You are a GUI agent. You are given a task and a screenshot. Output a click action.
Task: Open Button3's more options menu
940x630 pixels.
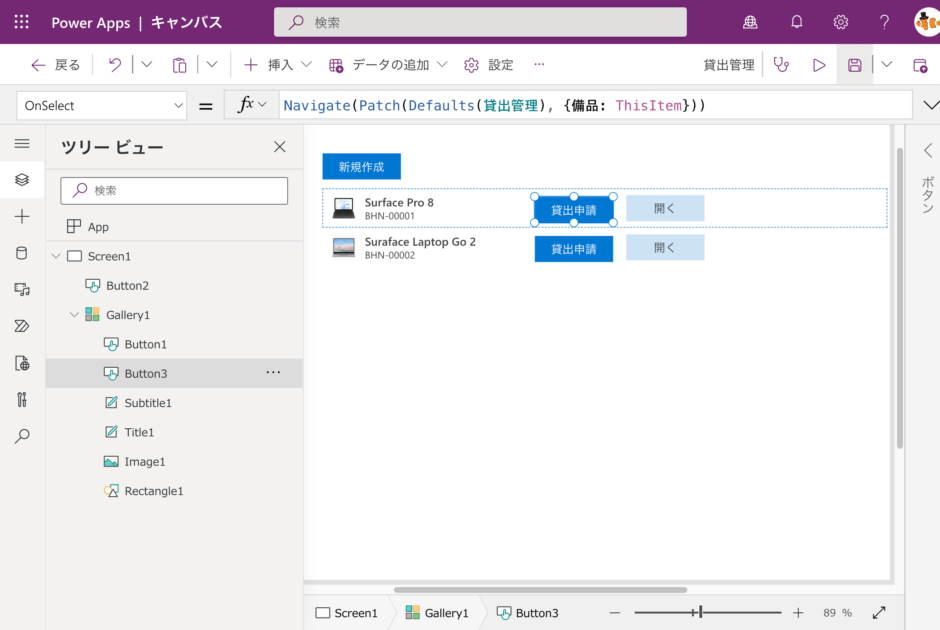click(x=272, y=372)
